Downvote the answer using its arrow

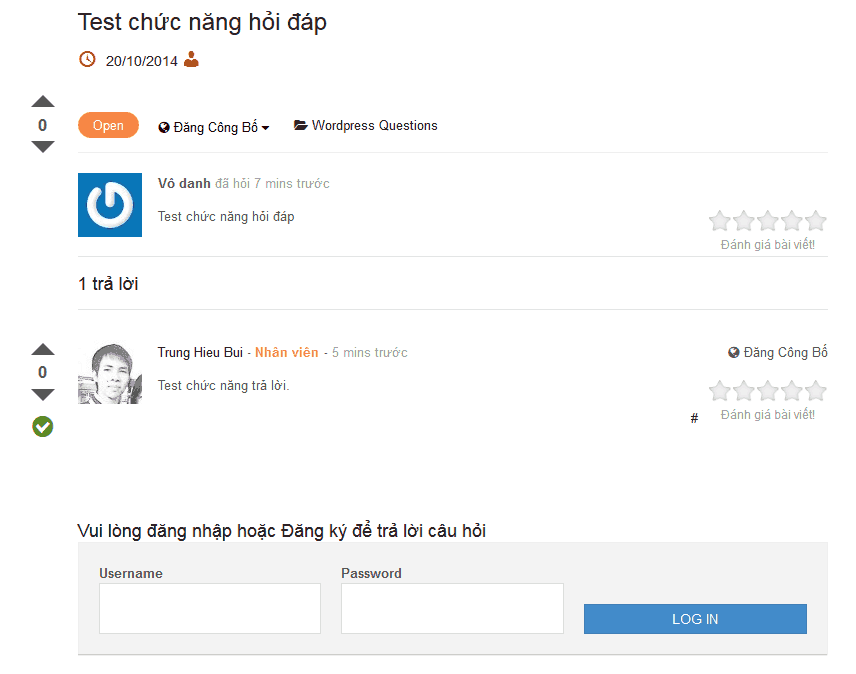[42, 395]
